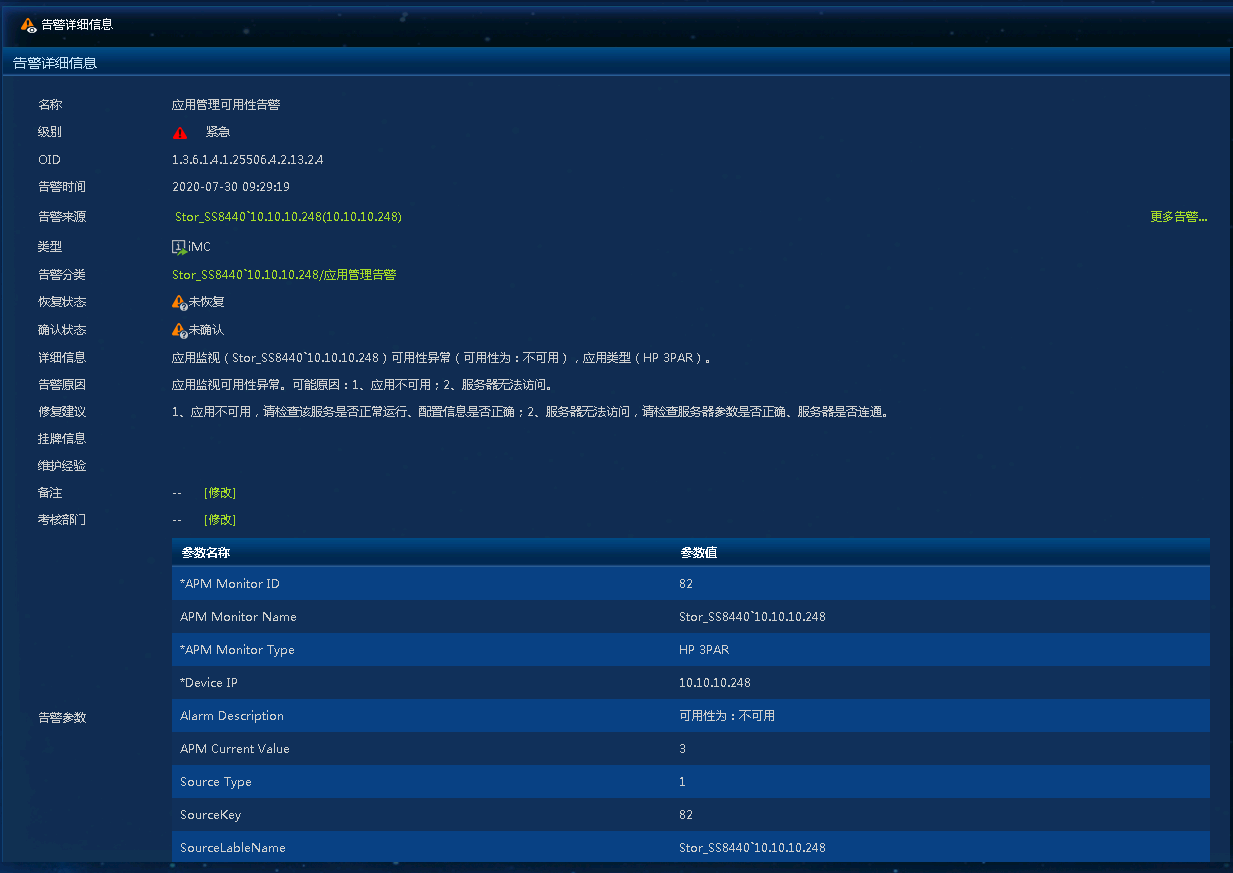Select the *APM Monitor Type parameter label
Screen dimensions: 1233x873
coord(237,650)
